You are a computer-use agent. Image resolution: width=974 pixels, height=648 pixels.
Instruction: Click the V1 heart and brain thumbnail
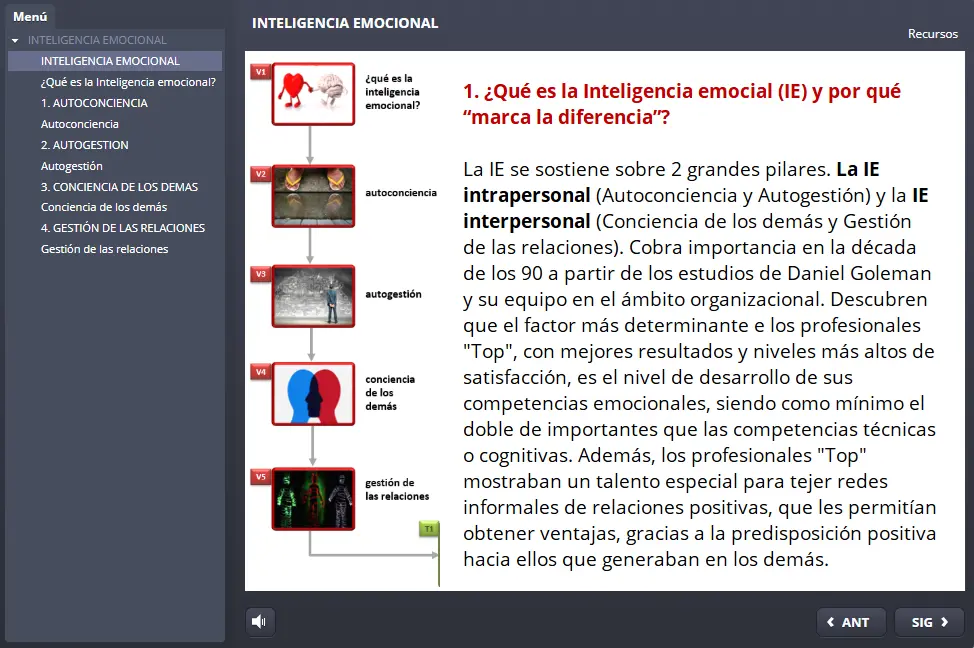coord(313,94)
